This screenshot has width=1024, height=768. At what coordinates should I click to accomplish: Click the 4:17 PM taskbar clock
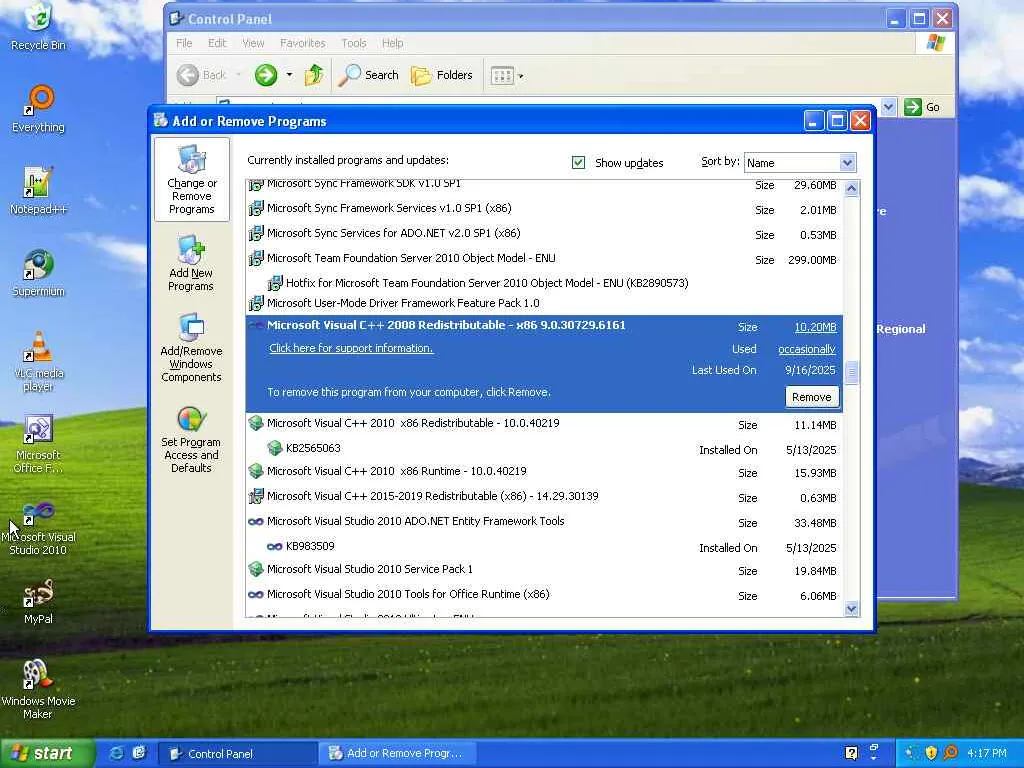coord(987,754)
